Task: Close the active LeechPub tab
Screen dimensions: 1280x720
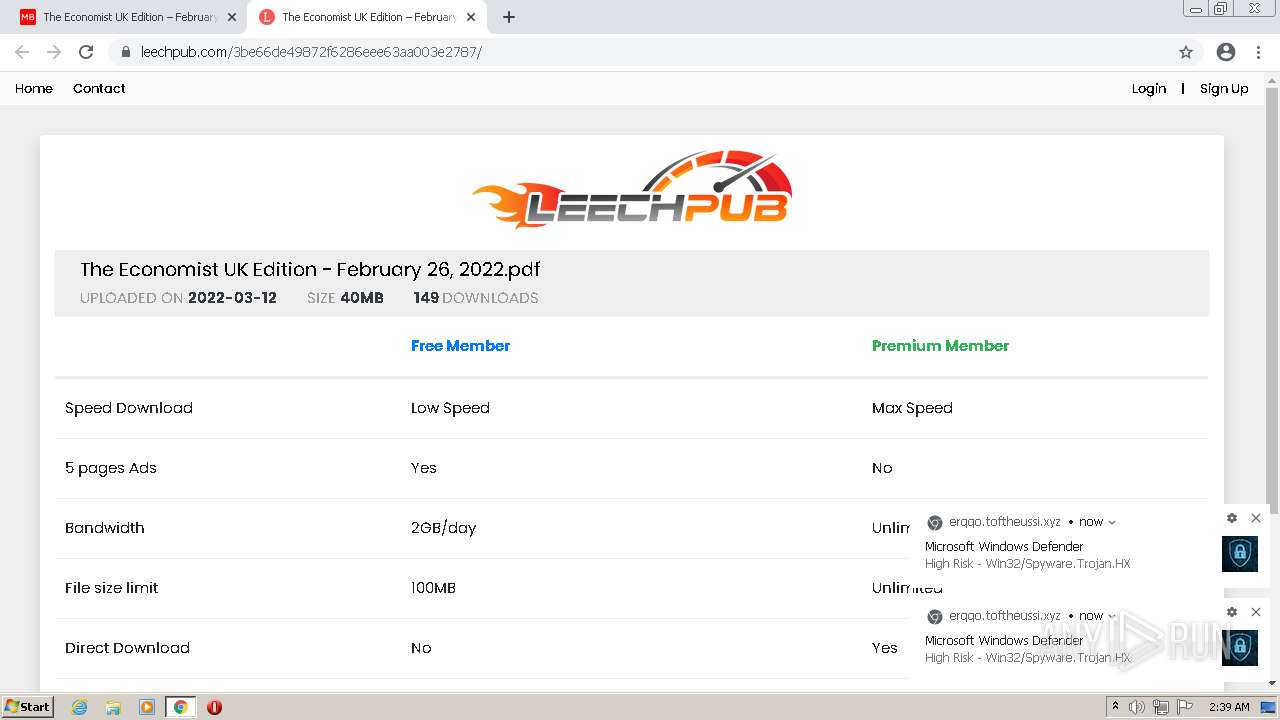Action: click(x=471, y=17)
